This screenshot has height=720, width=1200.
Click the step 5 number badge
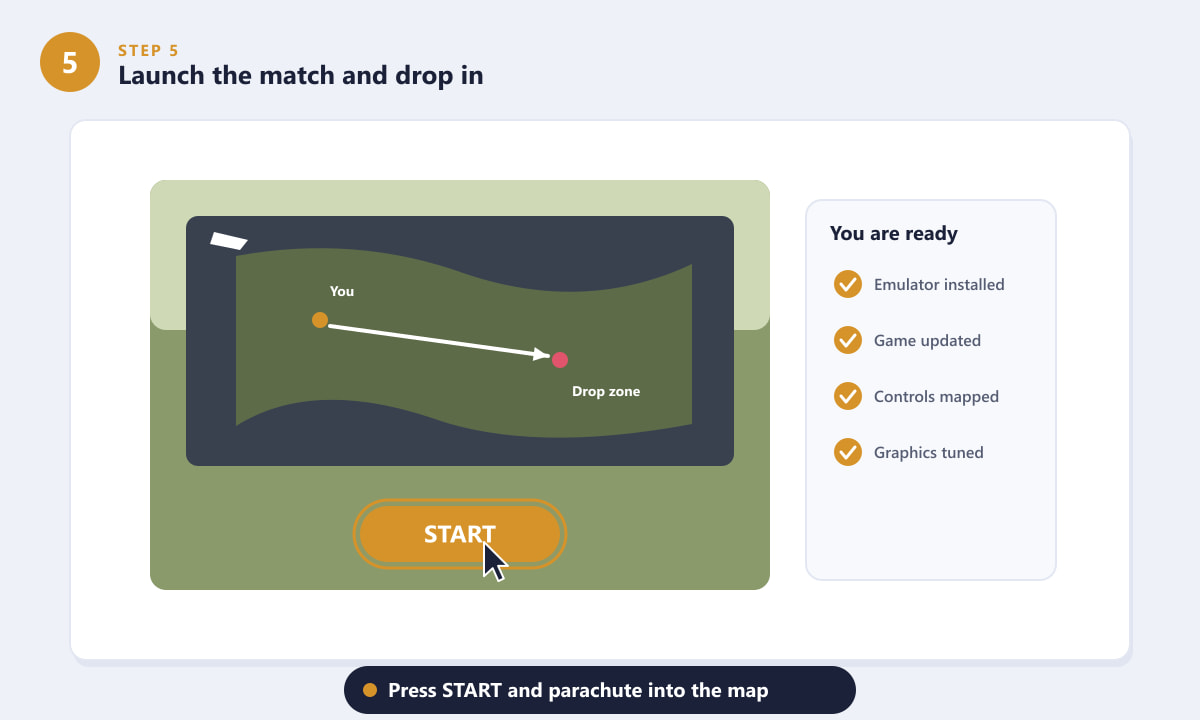coord(70,62)
